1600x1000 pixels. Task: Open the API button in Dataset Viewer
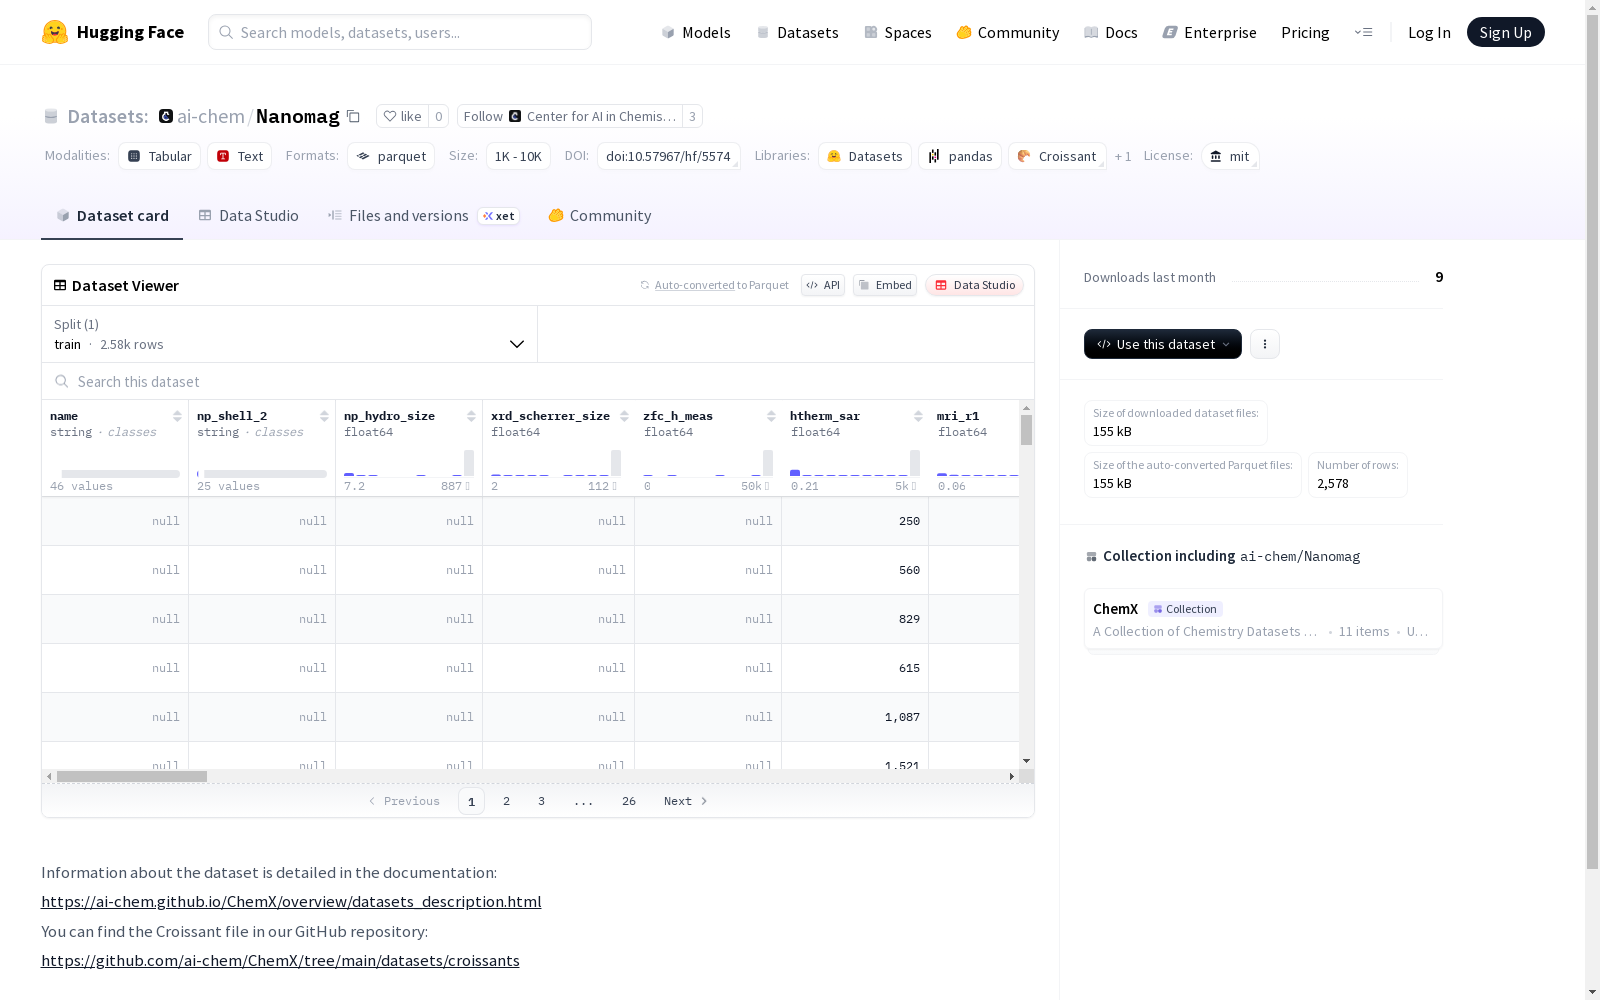point(823,285)
